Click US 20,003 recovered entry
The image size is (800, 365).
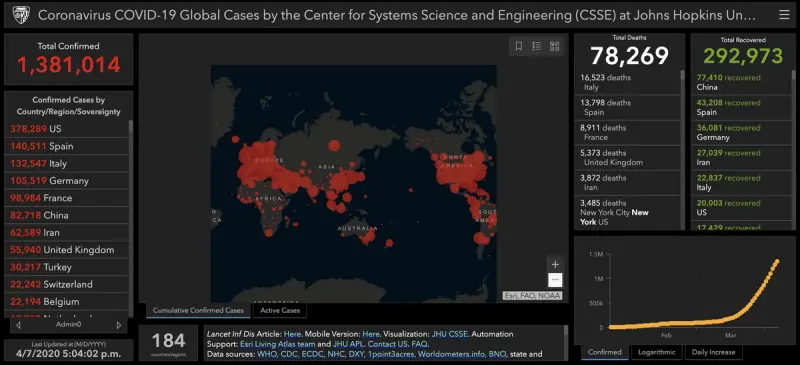(x=741, y=207)
